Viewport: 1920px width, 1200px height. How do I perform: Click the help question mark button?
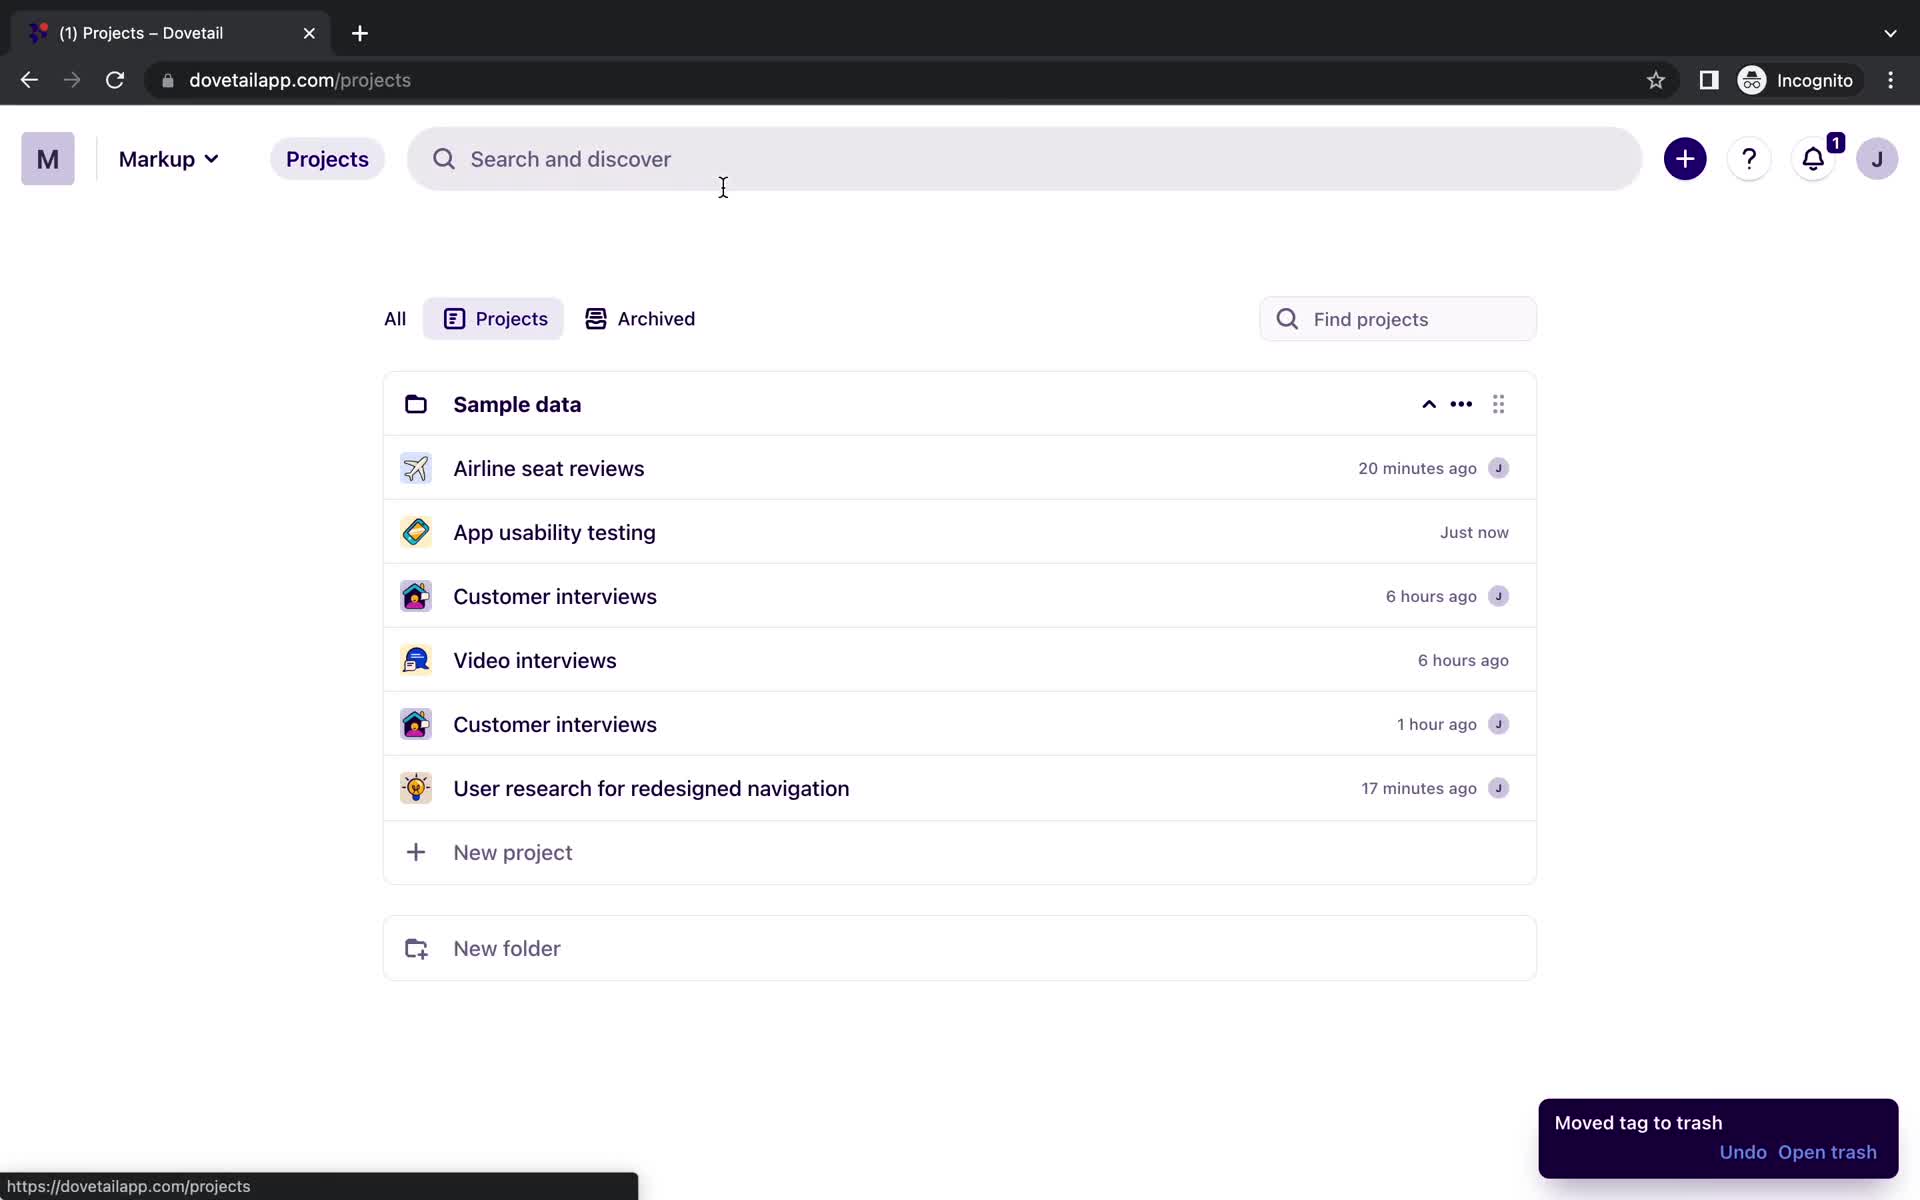1750,159
